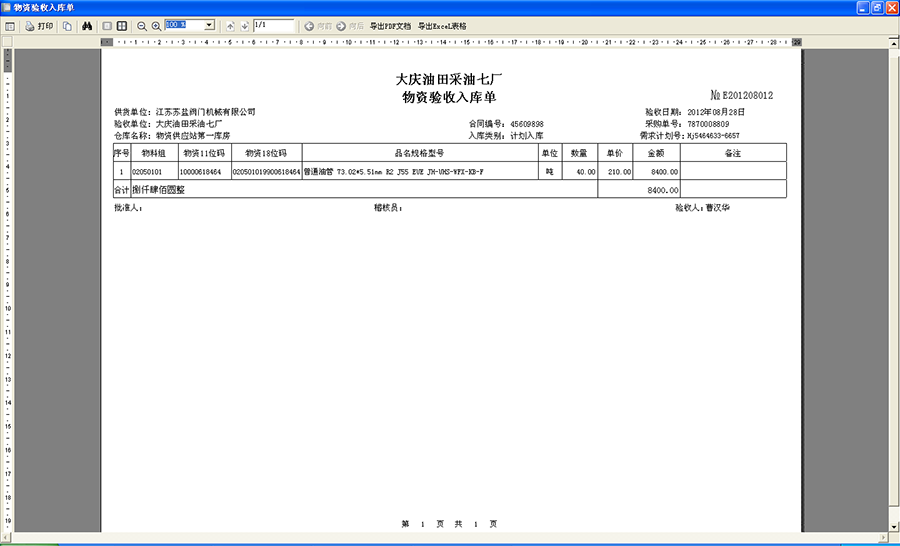Click 导出PDF文档 export button

(x=390, y=26)
